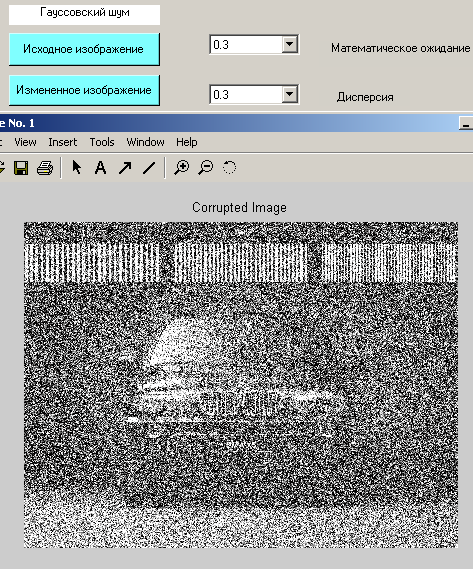Click the Corrupted Image title text
The width and height of the screenshot is (473, 569).
tap(239, 208)
